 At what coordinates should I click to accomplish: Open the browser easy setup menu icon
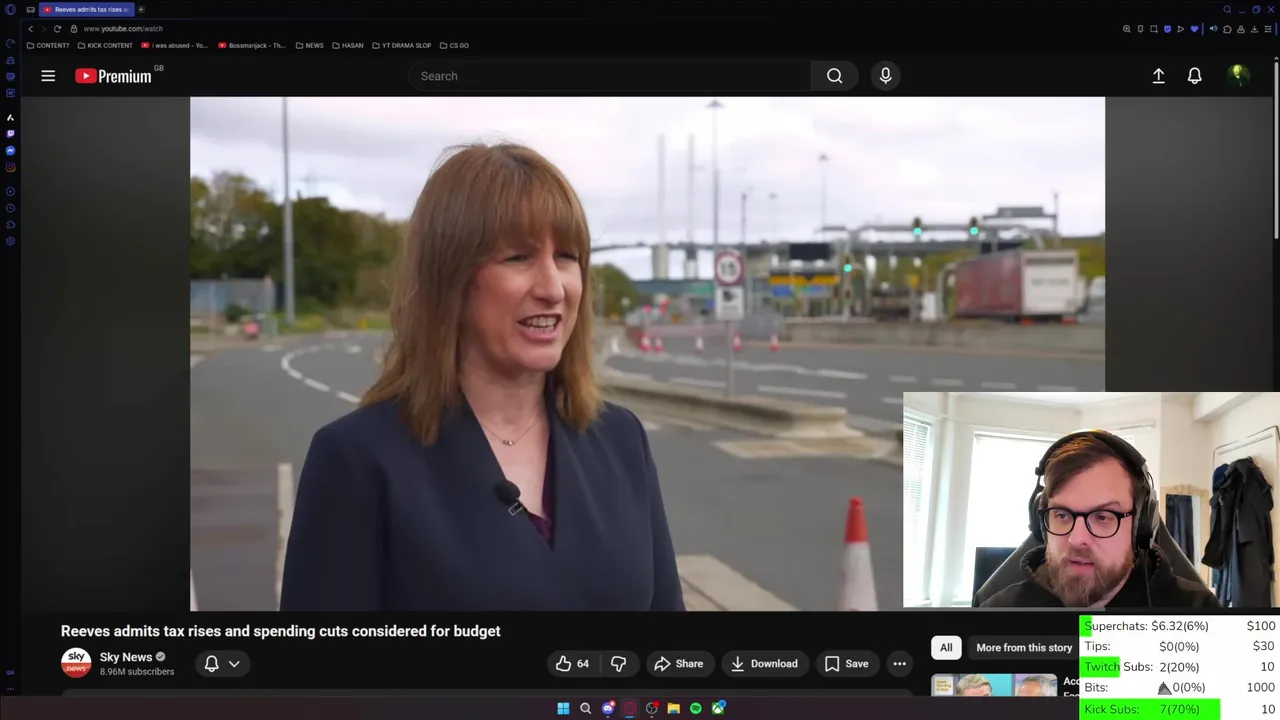(x=1268, y=29)
